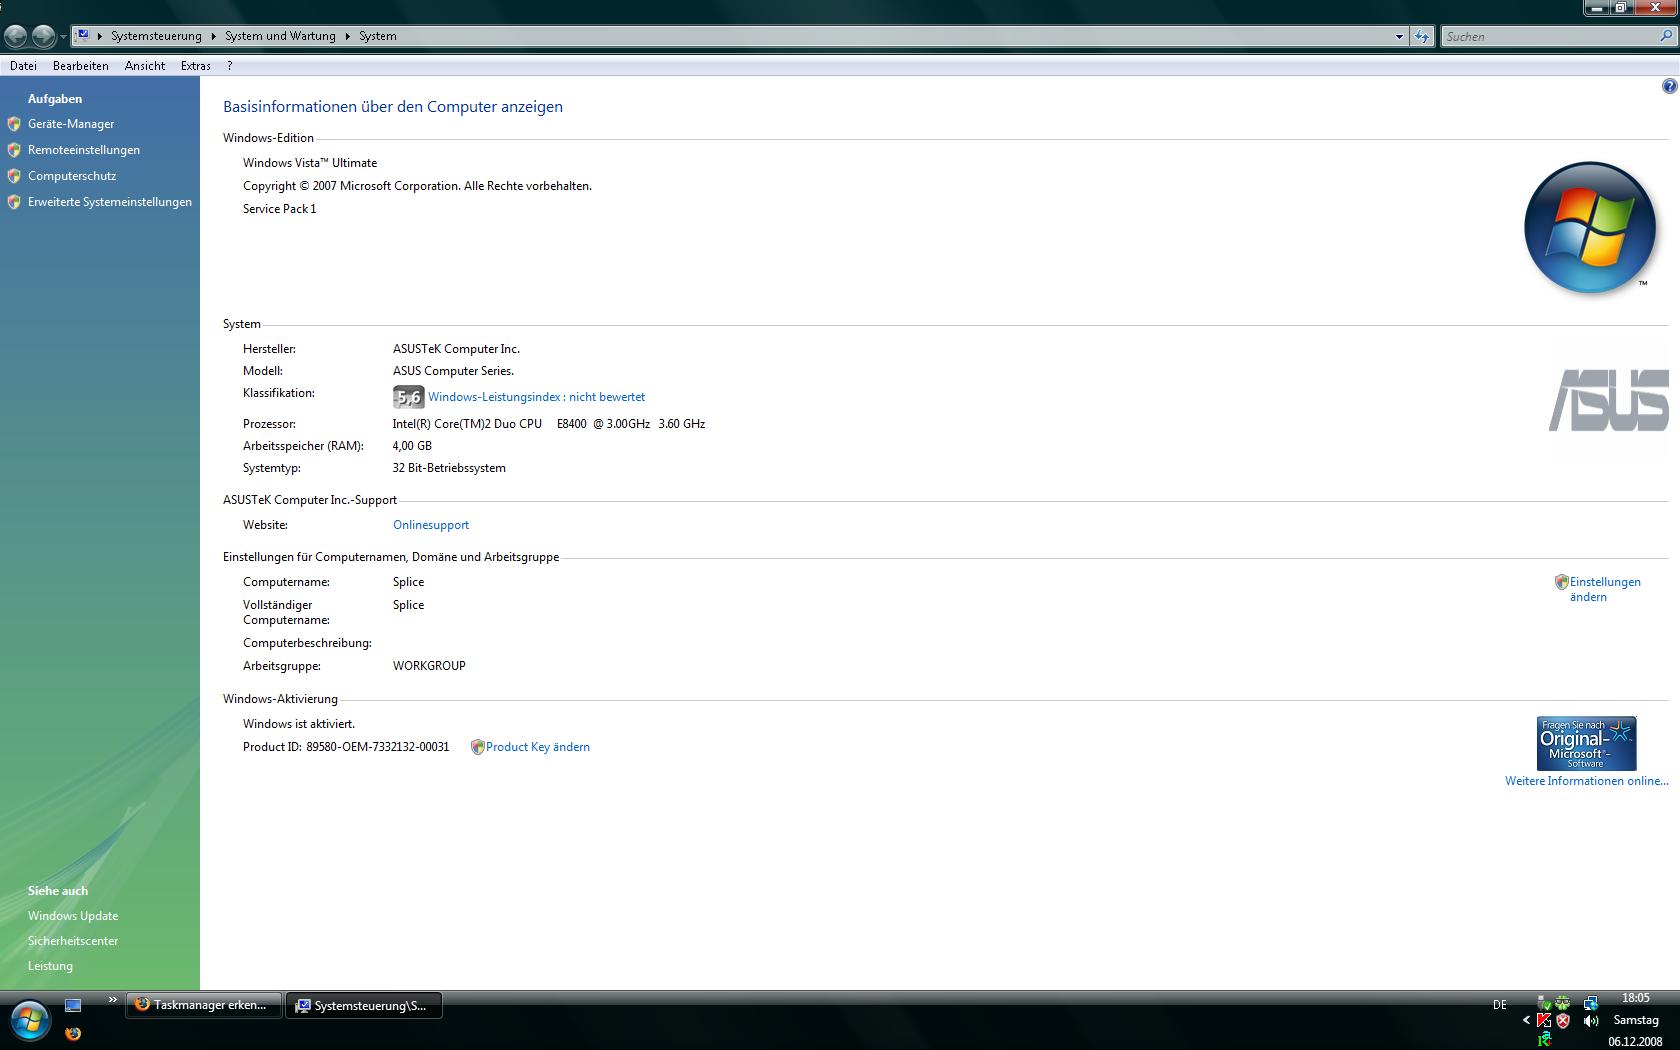Image resolution: width=1680 pixels, height=1050 pixels.
Task: Click the volume speaker tray icon
Action: tap(1590, 1021)
